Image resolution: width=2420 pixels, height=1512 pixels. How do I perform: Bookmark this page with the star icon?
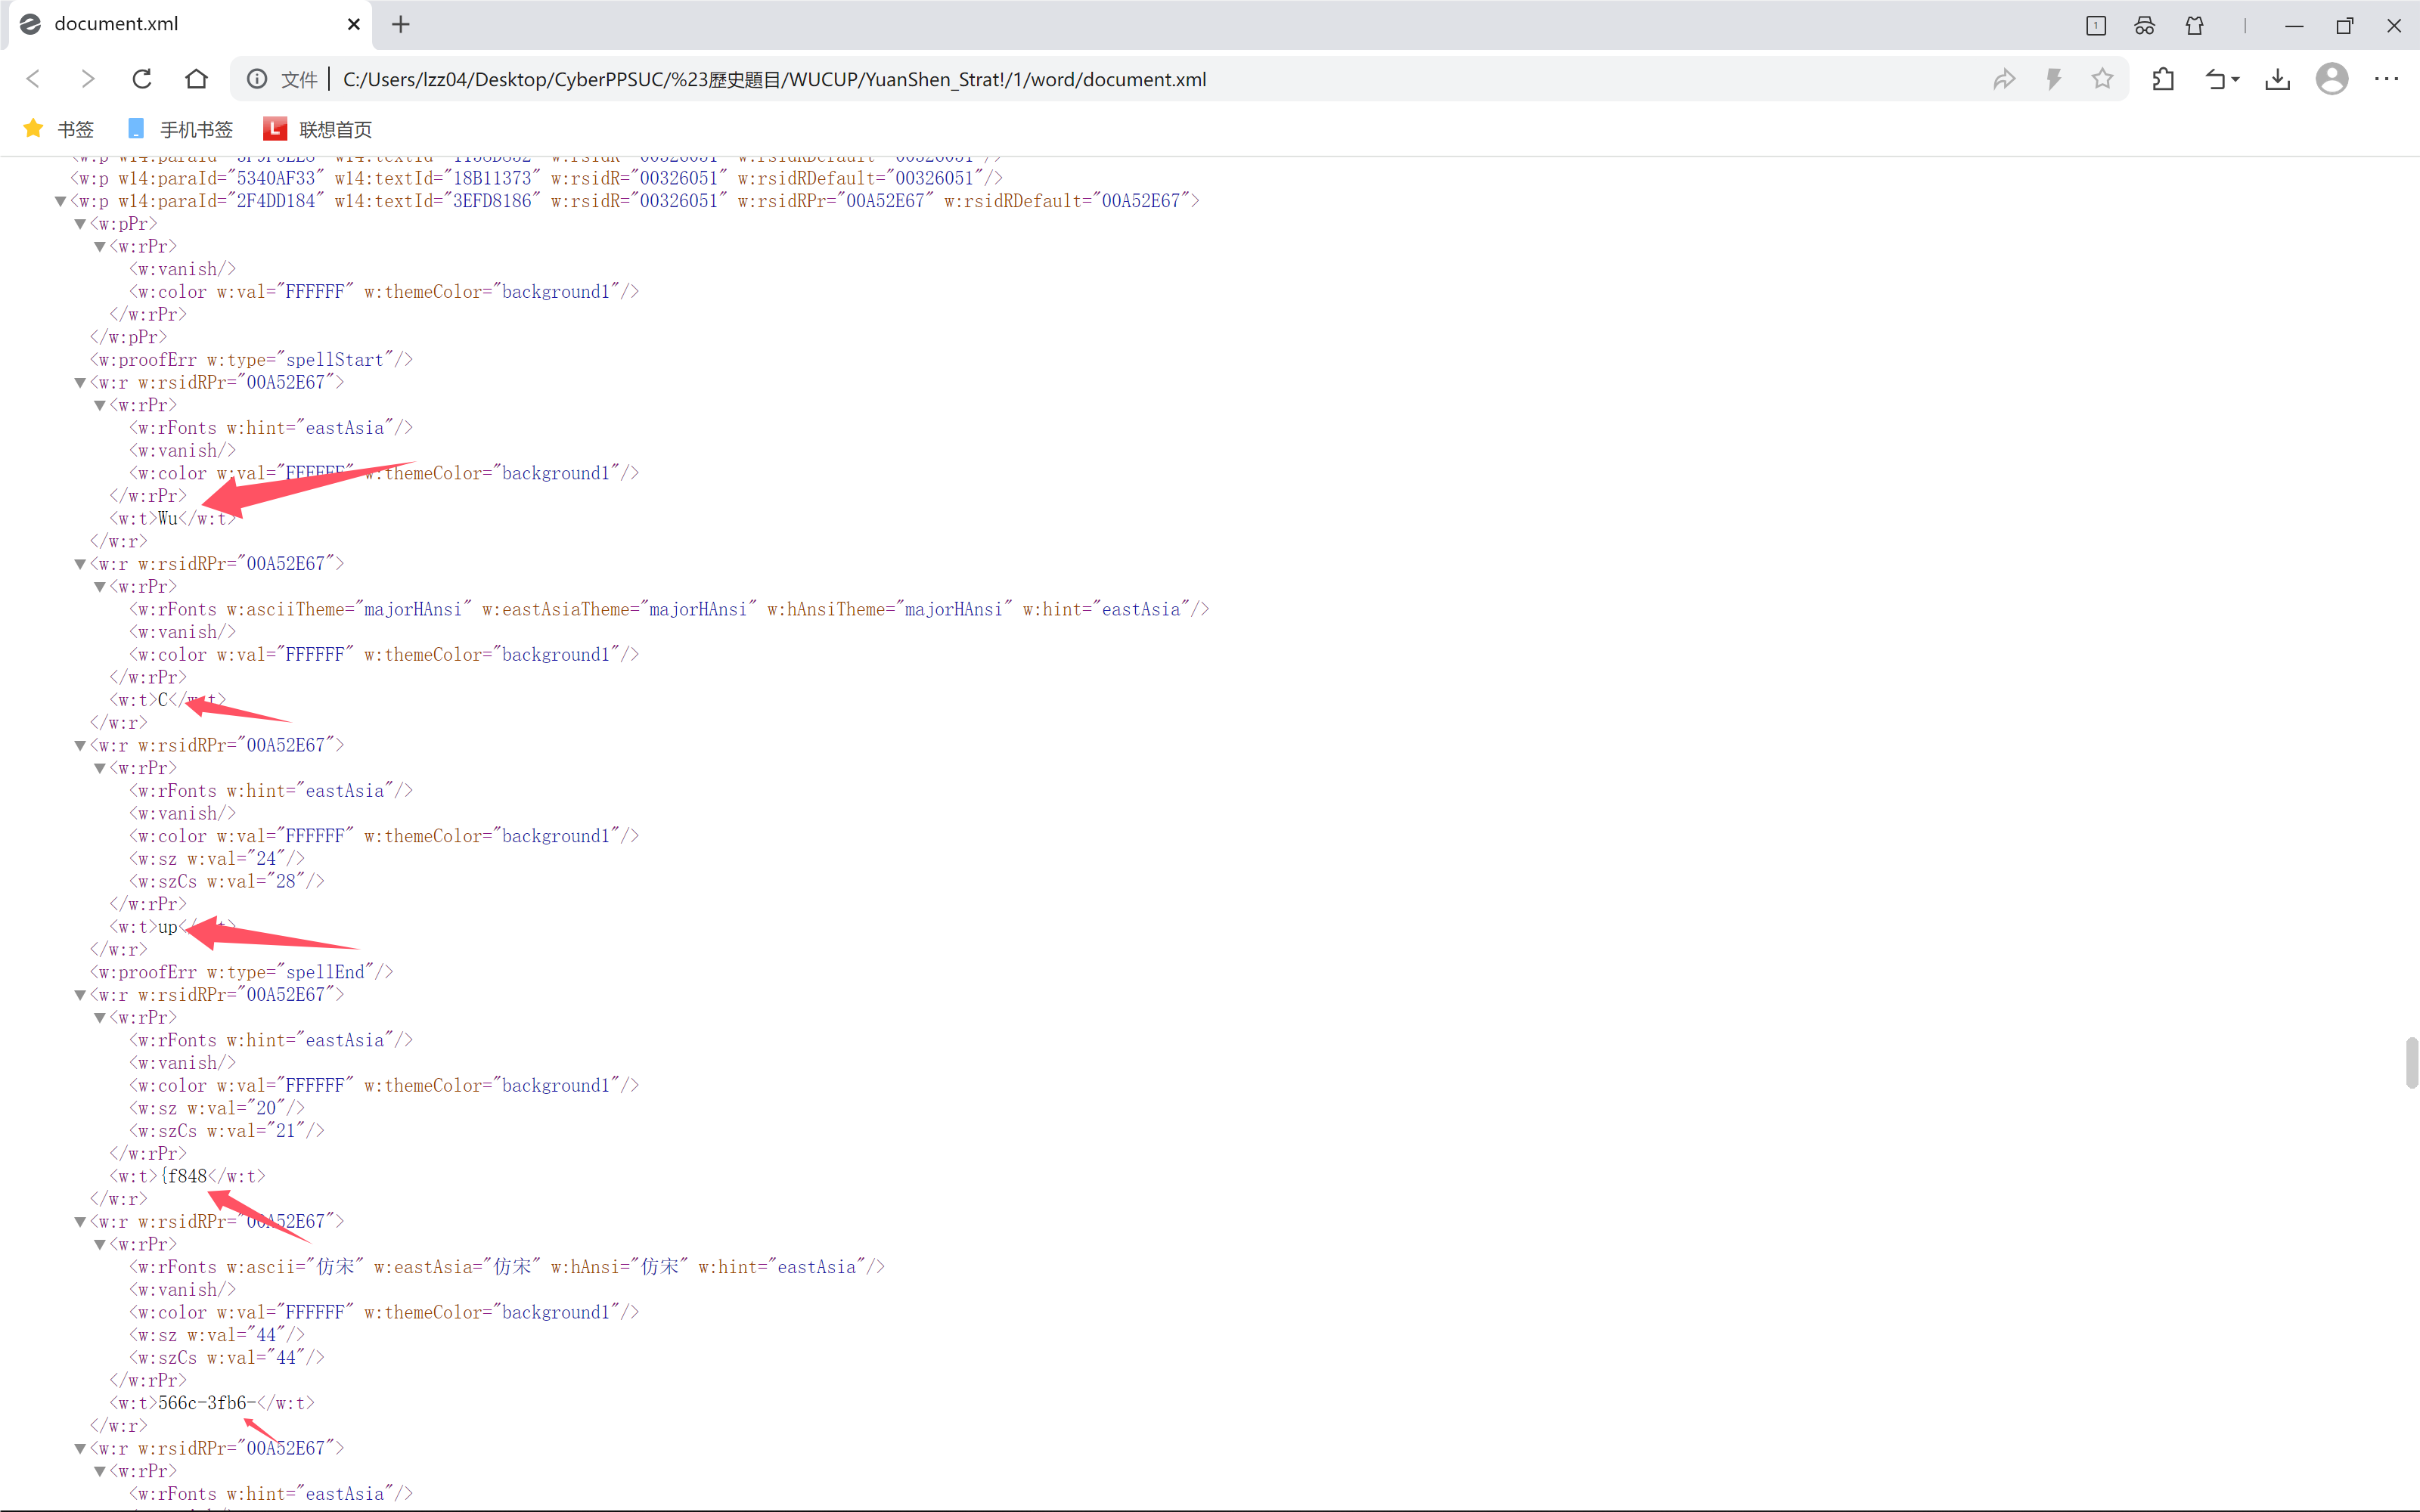[x=2103, y=79]
